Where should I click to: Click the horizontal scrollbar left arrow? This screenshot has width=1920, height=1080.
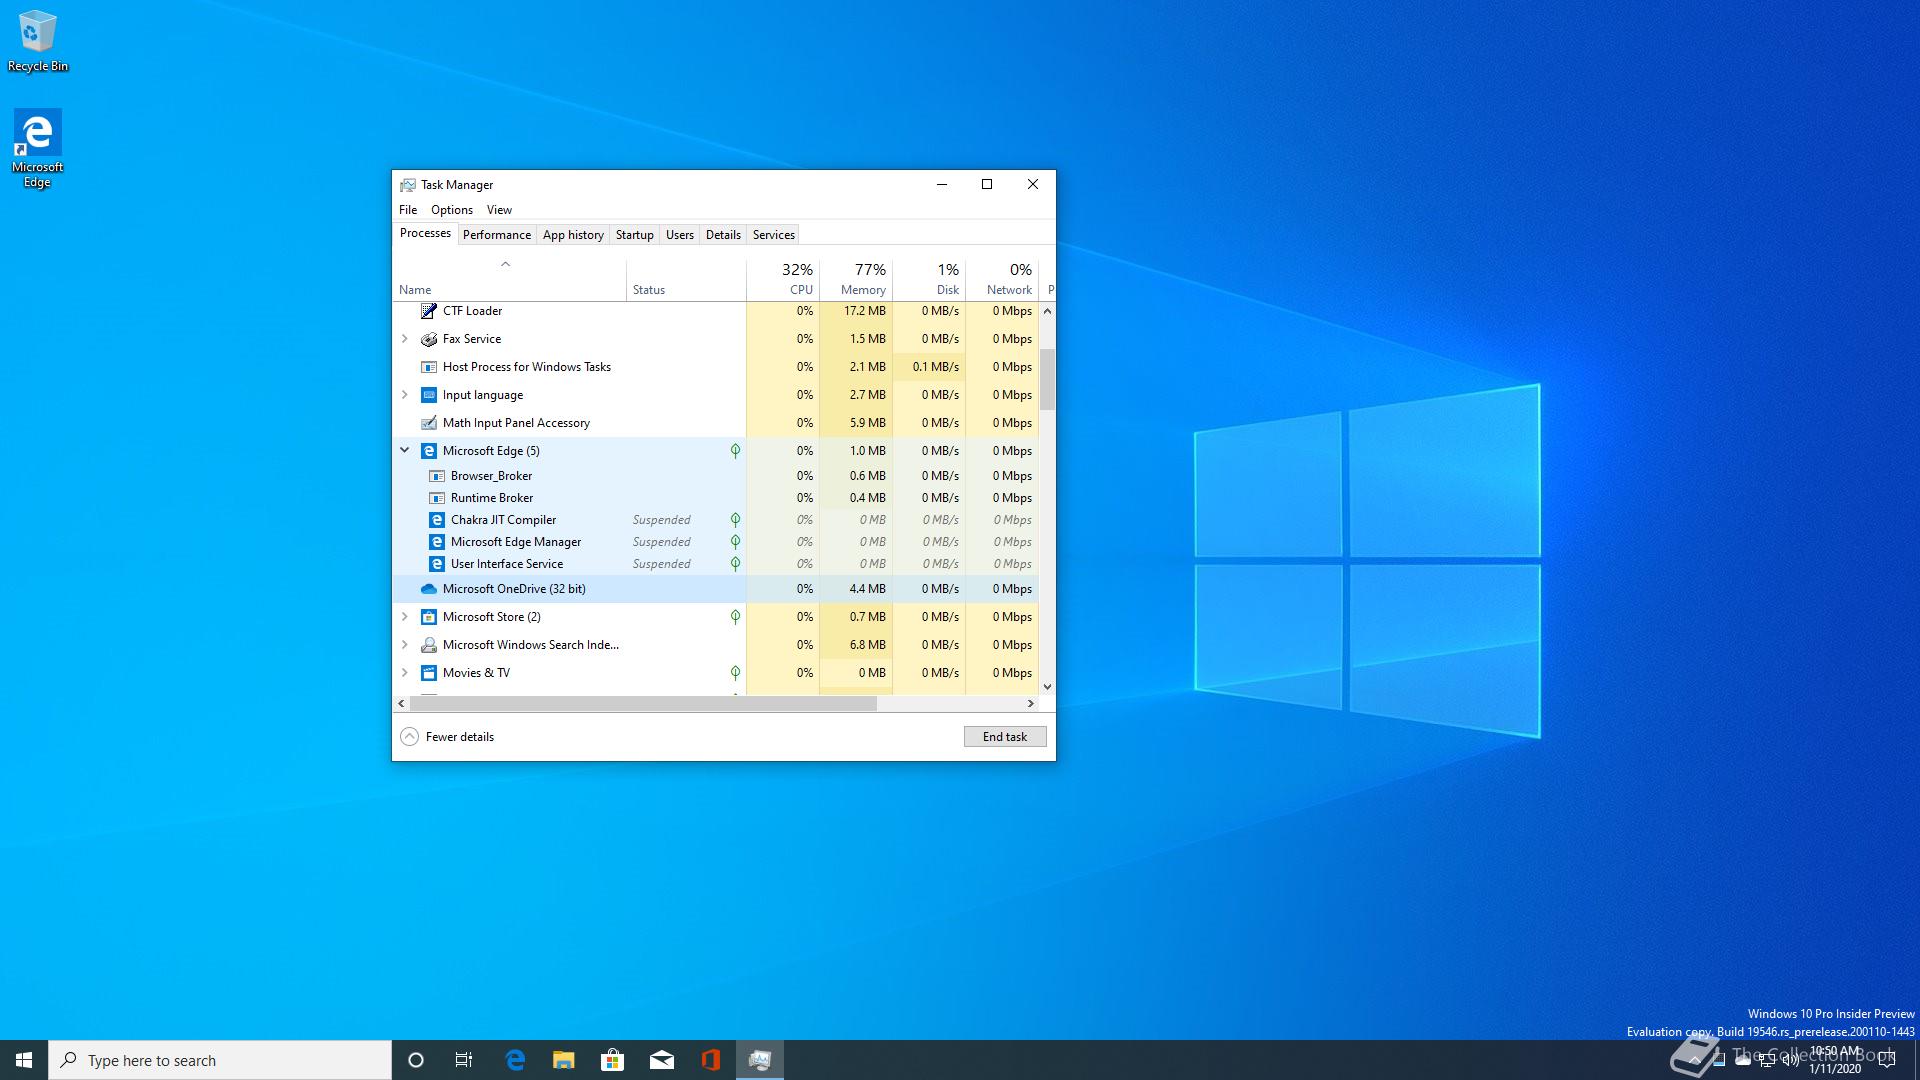(402, 704)
